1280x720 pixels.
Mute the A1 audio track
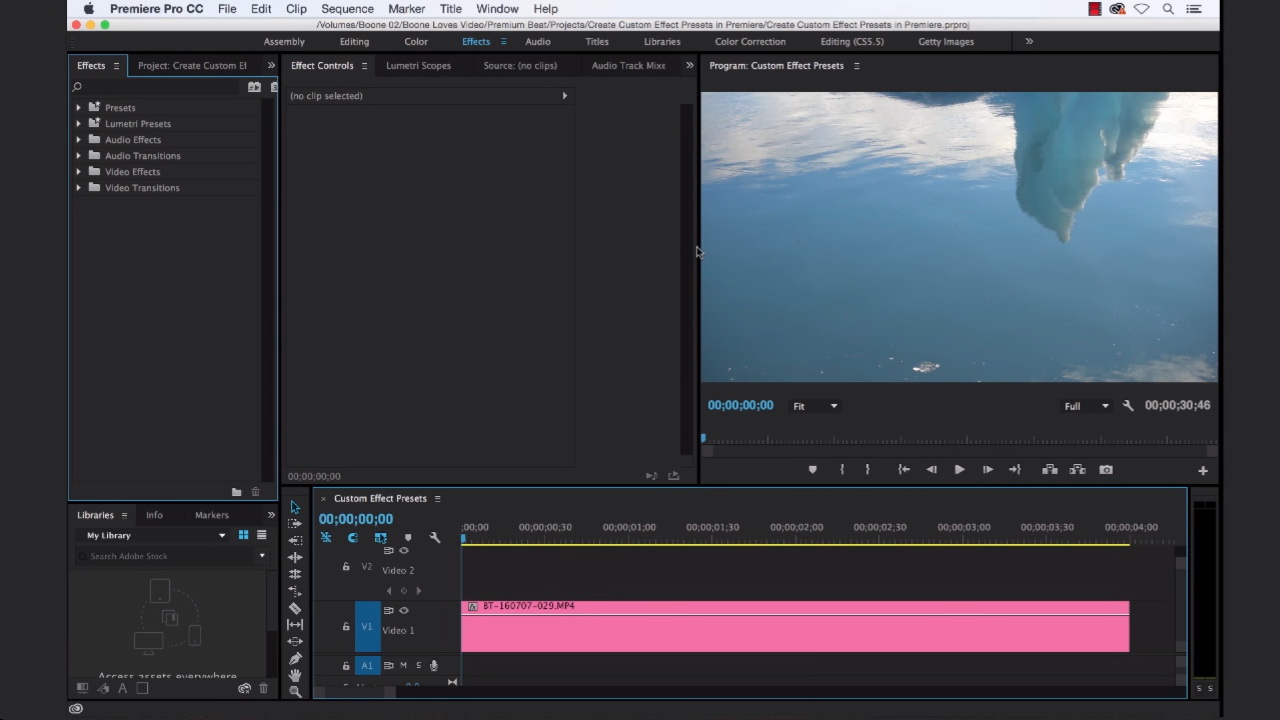coord(403,666)
